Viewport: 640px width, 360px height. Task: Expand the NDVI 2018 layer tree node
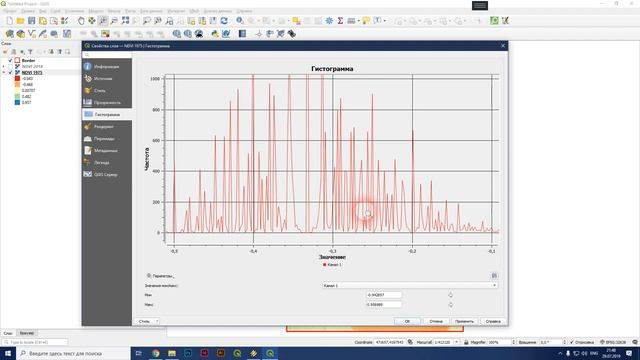[x=4, y=66]
